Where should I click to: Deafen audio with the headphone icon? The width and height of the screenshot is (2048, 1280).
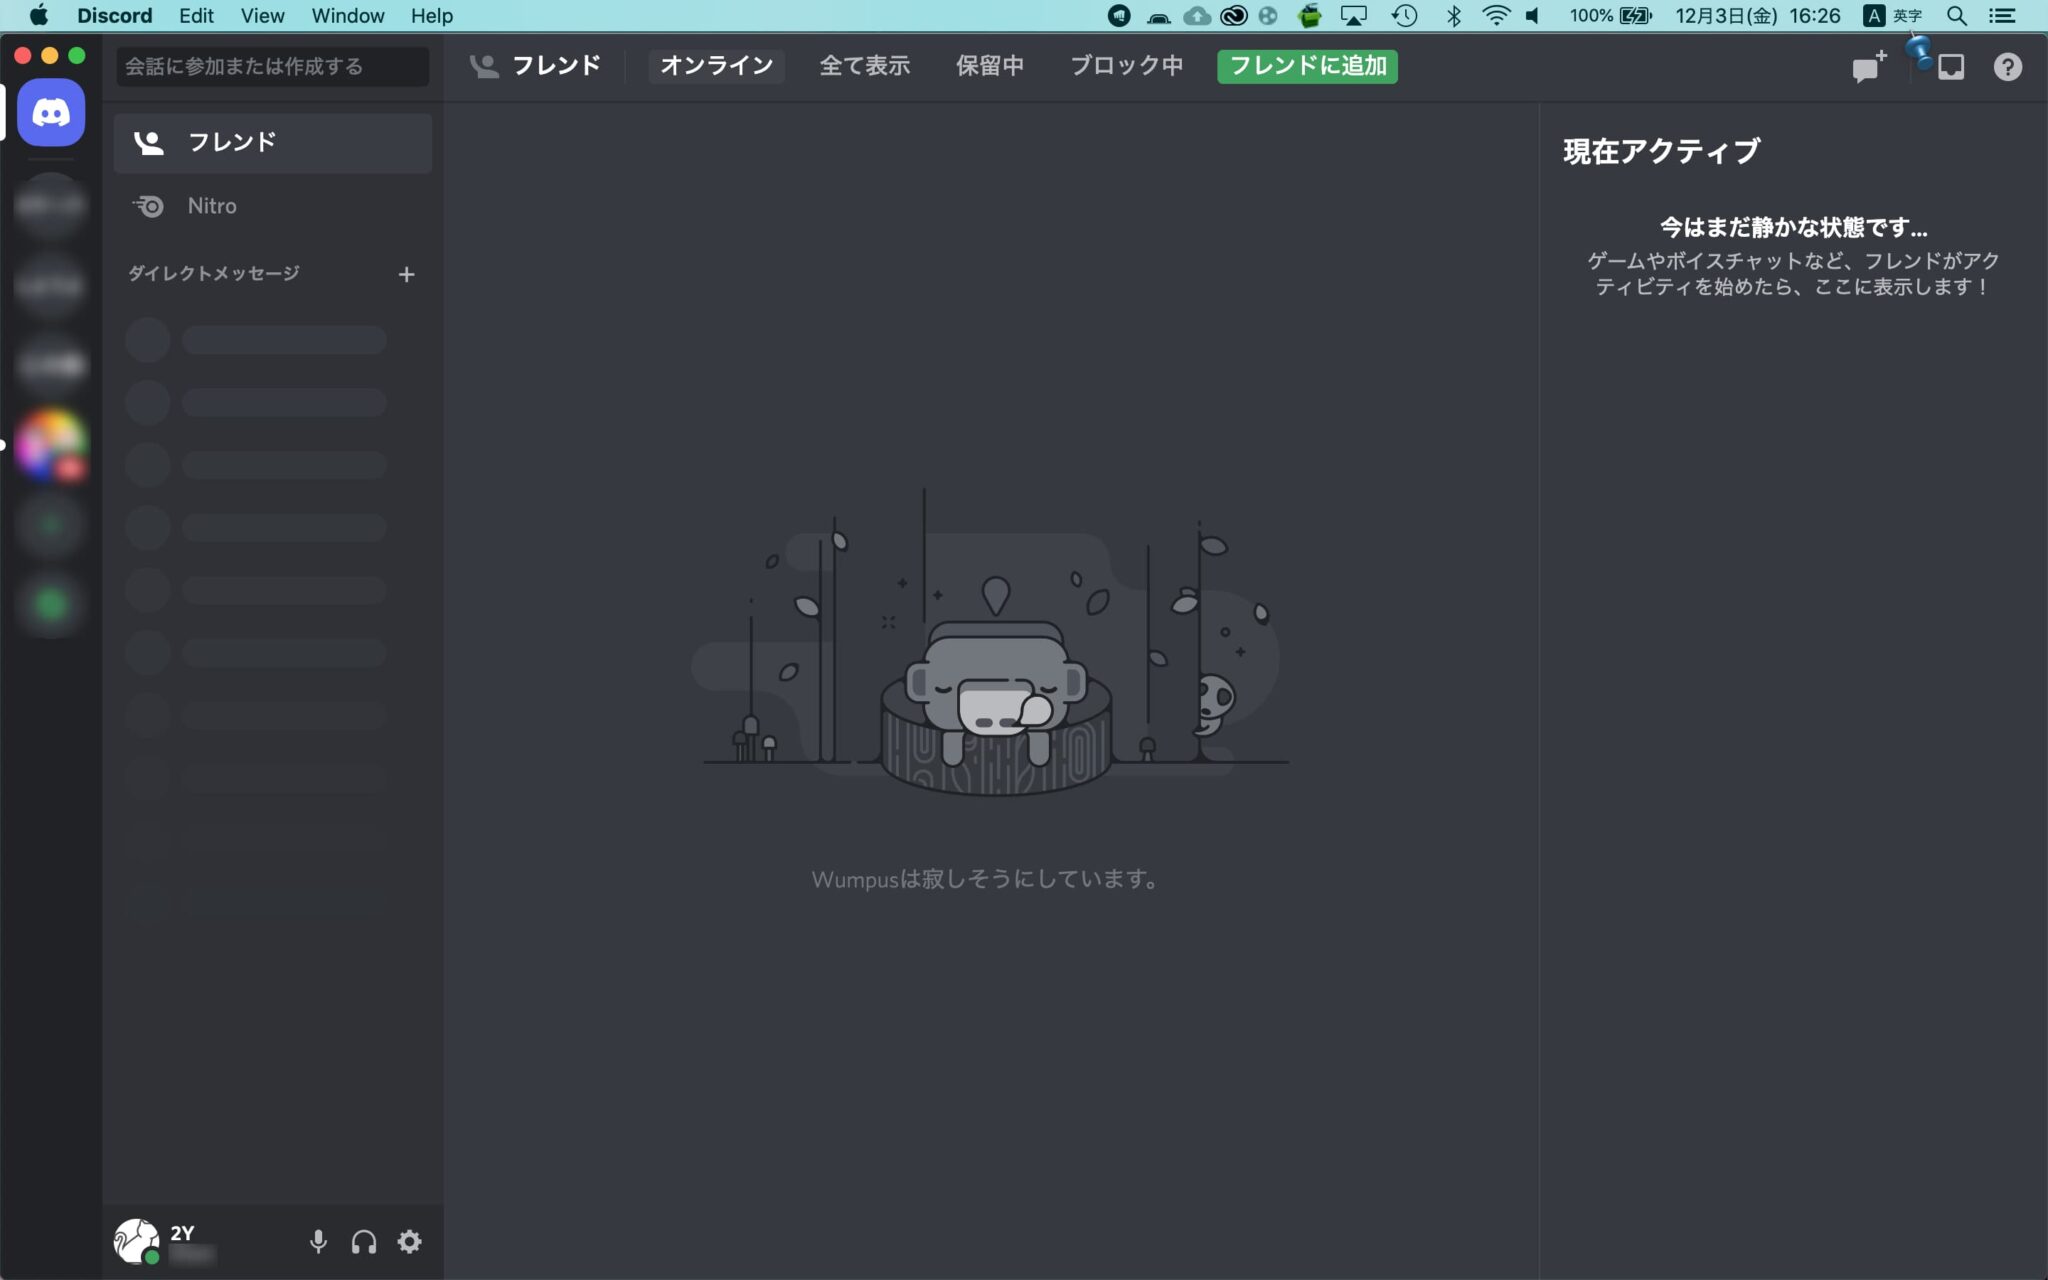point(364,1241)
